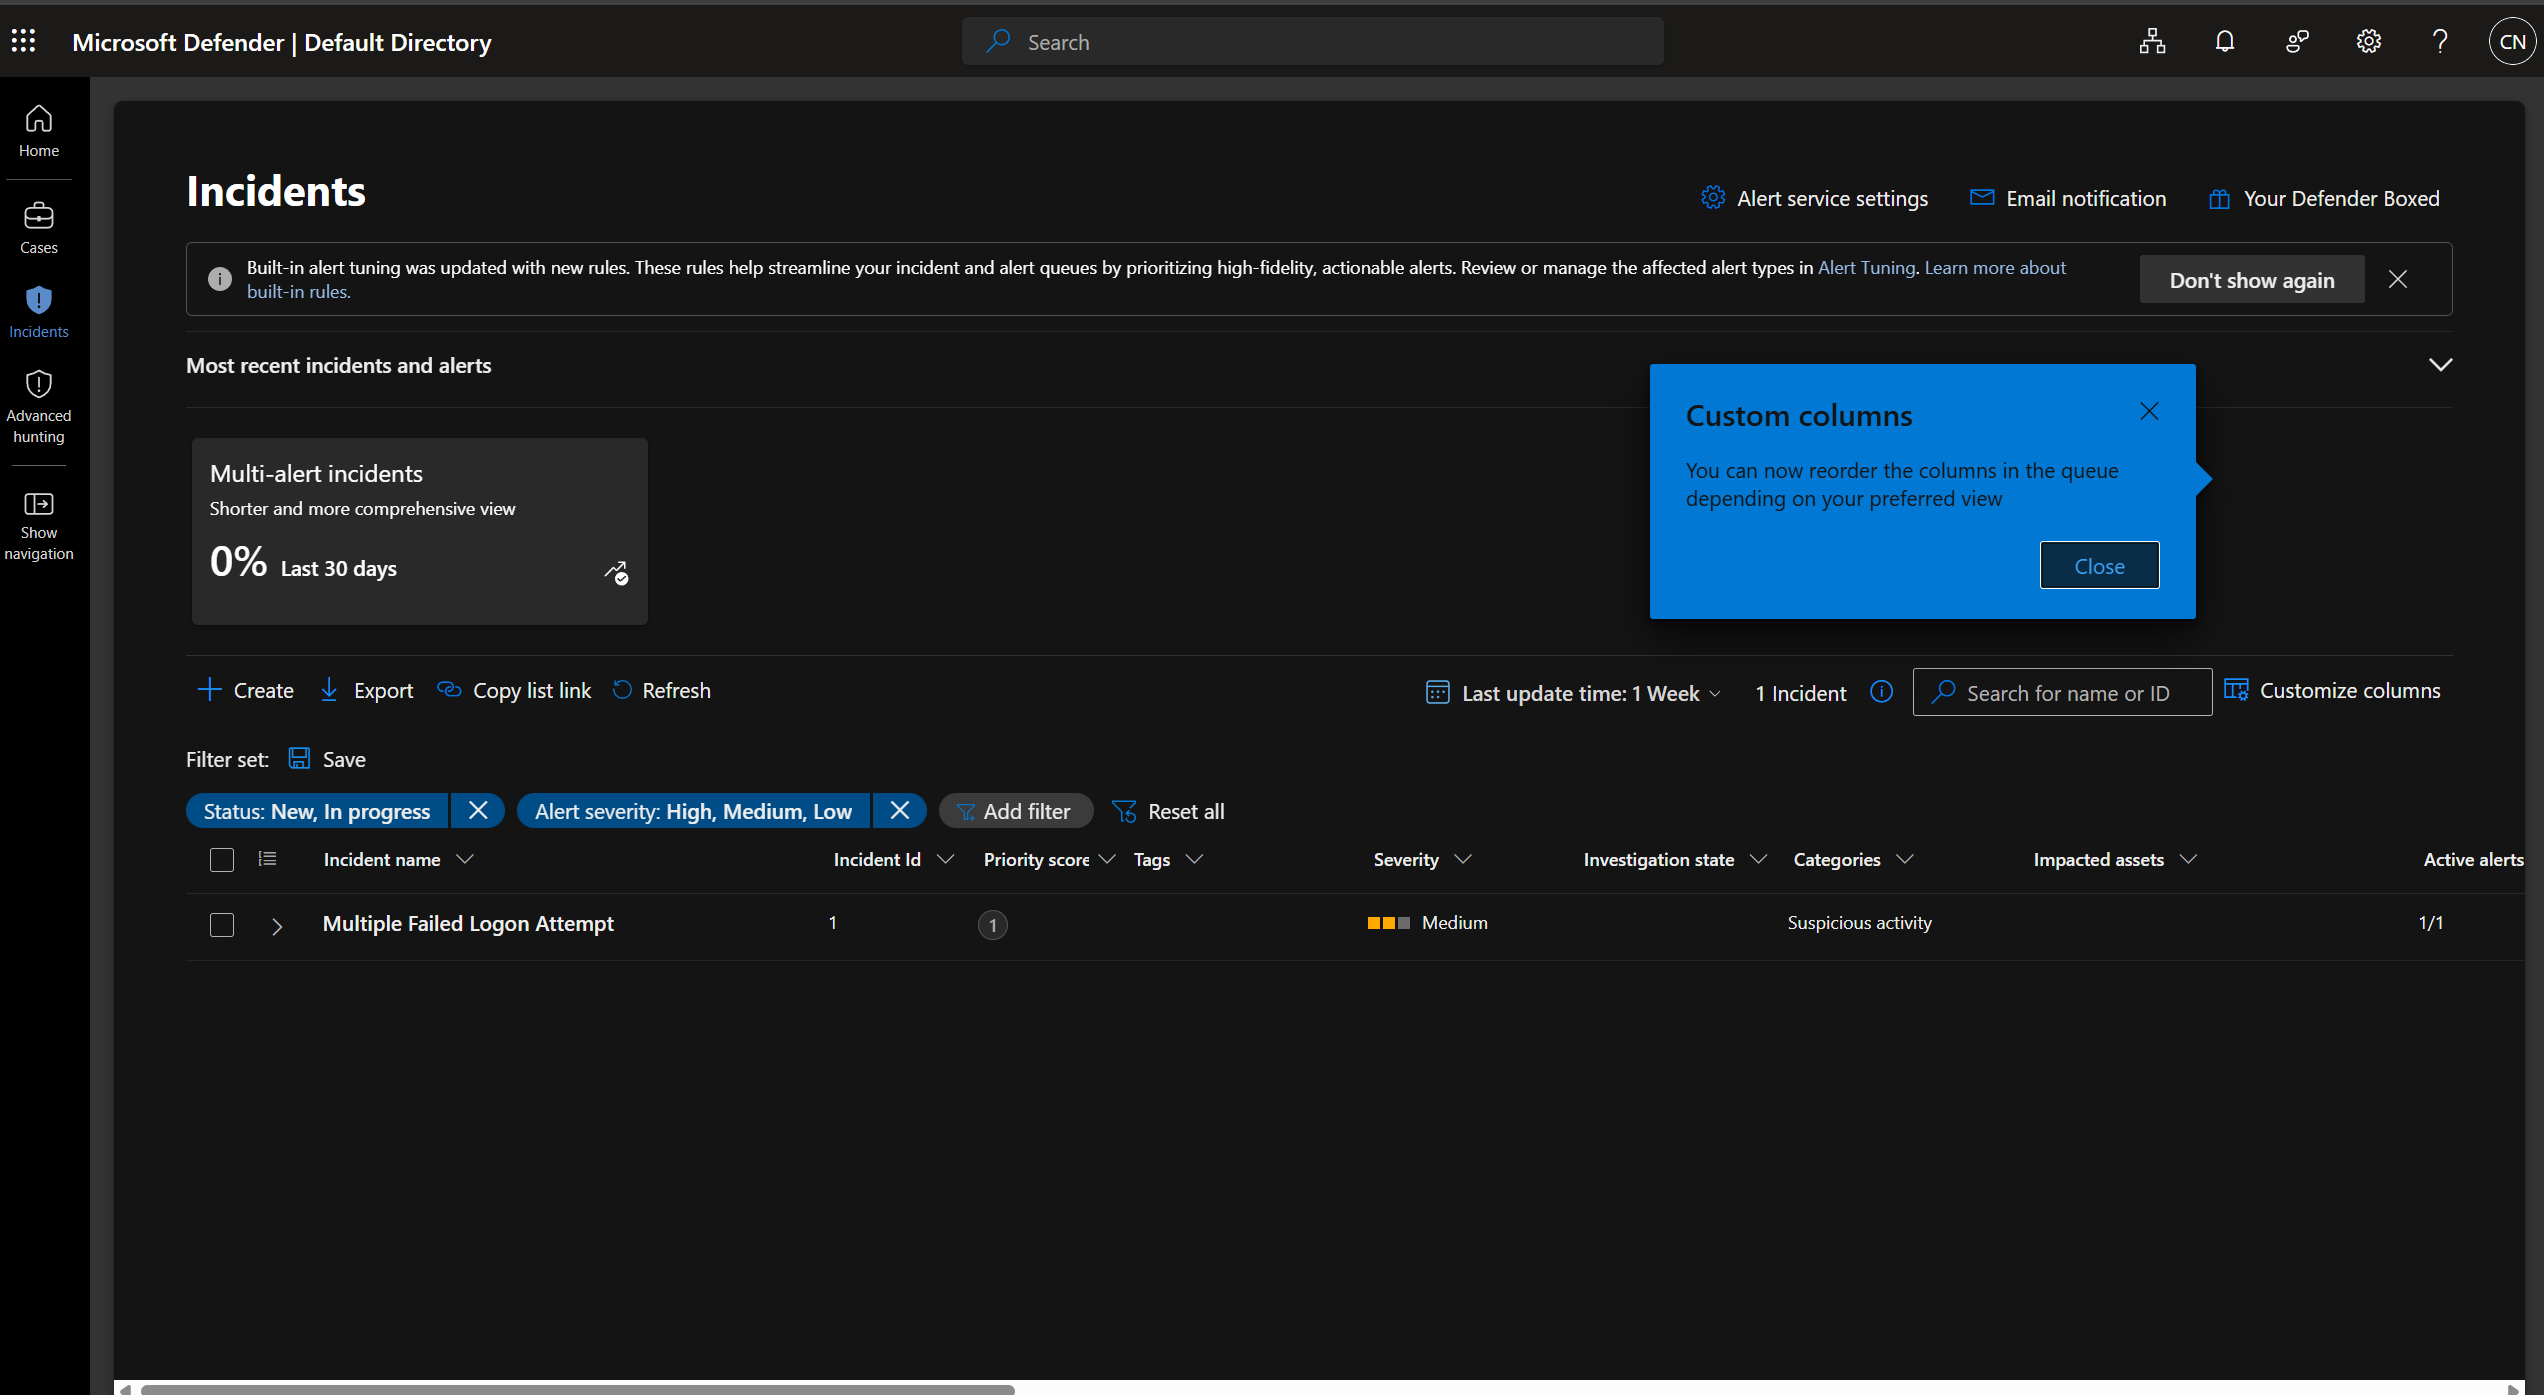Open Priority score column chevron
This screenshot has height=1395, width=2544.
1107,859
